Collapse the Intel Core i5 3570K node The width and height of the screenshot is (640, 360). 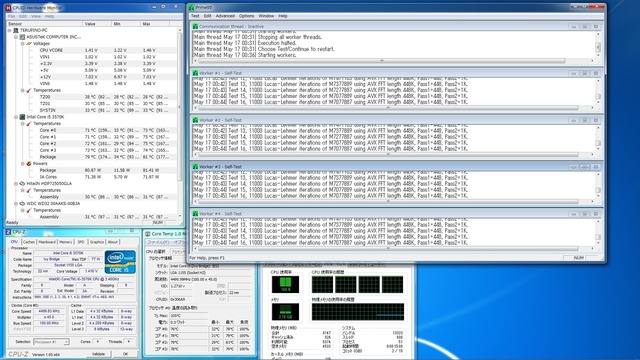pyautogui.click(x=16, y=117)
